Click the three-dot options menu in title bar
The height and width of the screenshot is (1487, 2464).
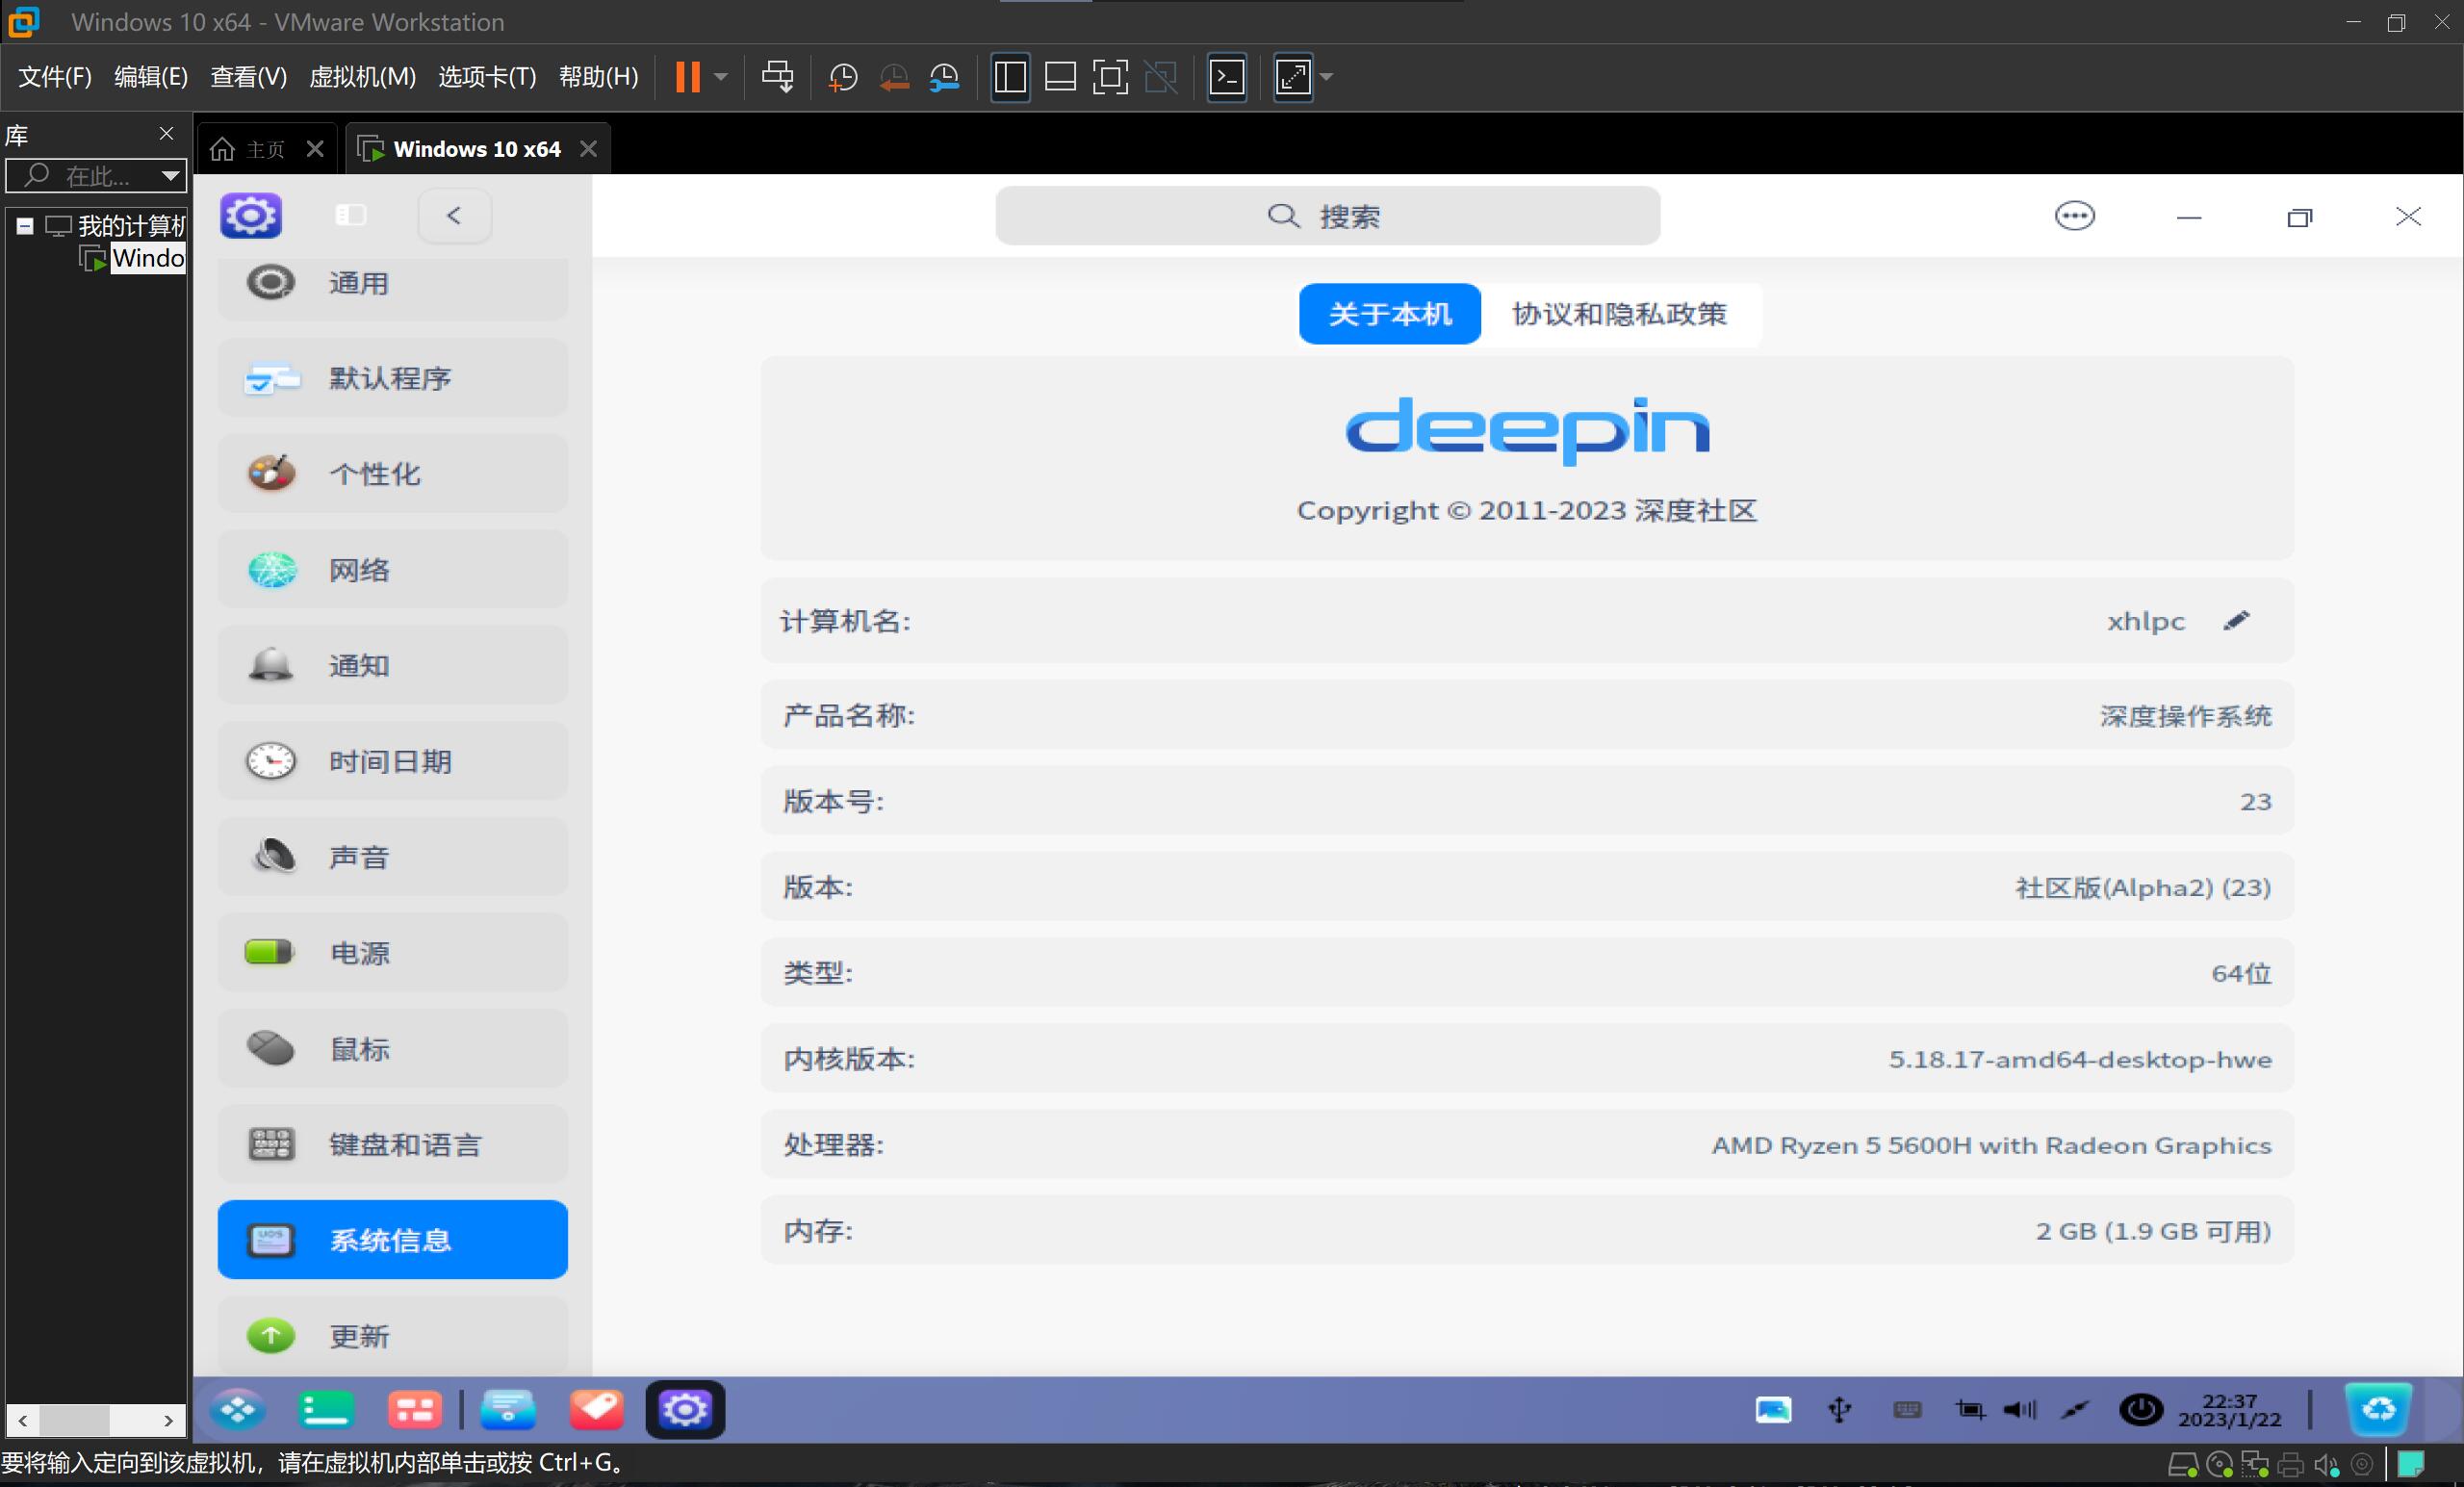click(2074, 216)
